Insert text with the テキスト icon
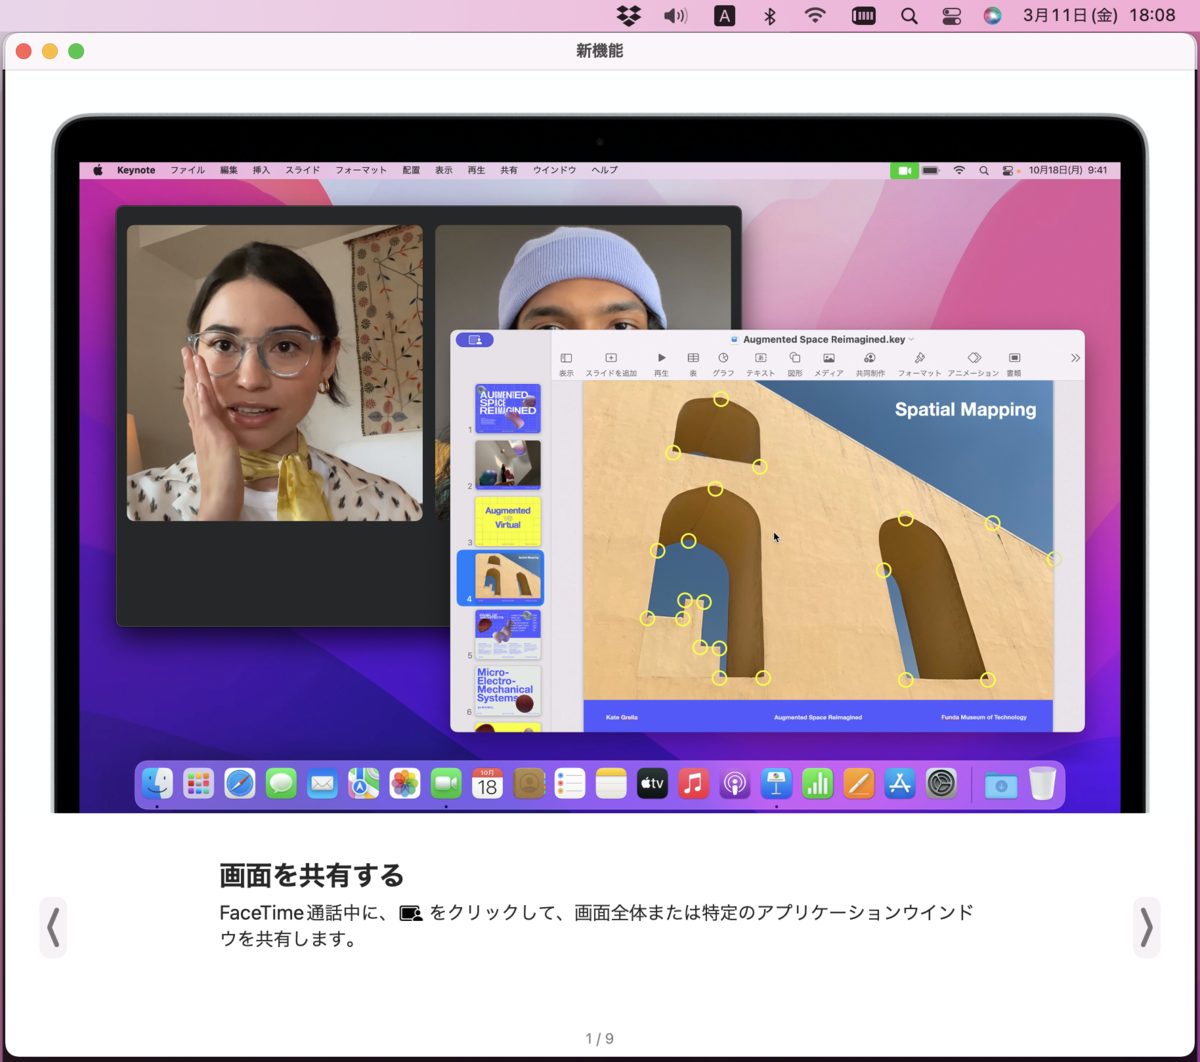Screen dimensions: 1200x1062 click(760, 357)
